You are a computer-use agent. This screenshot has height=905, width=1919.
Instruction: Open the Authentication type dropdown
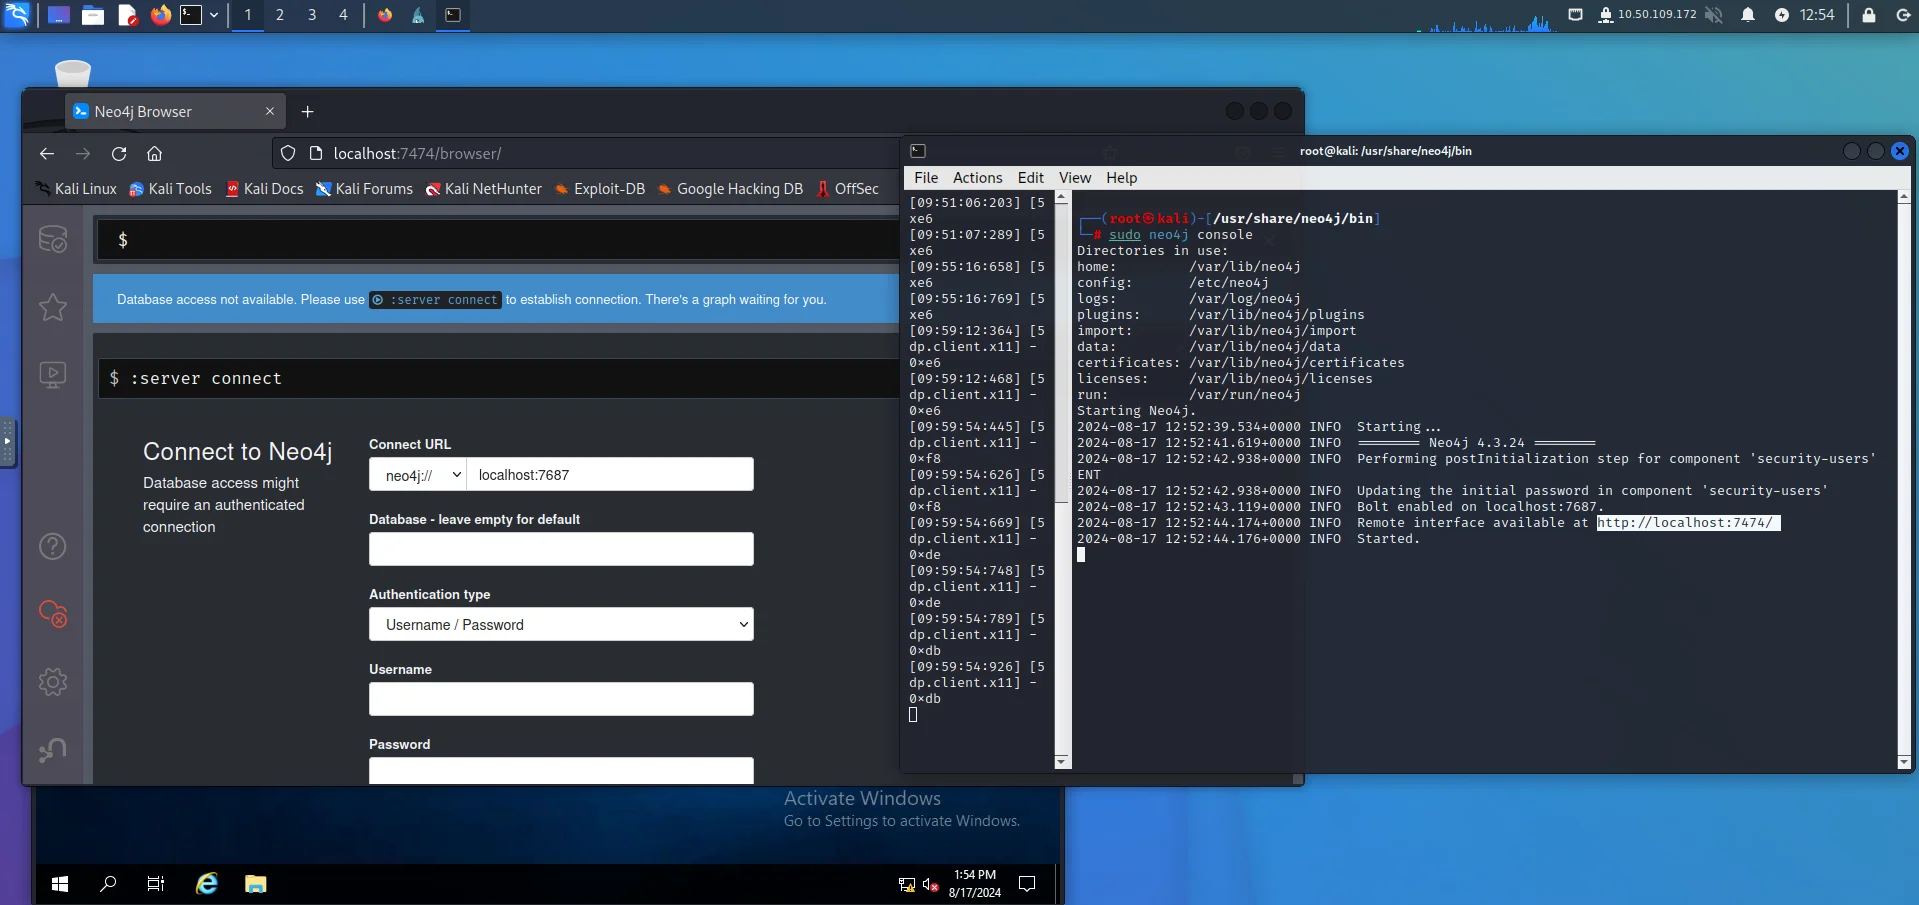(x=561, y=624)
